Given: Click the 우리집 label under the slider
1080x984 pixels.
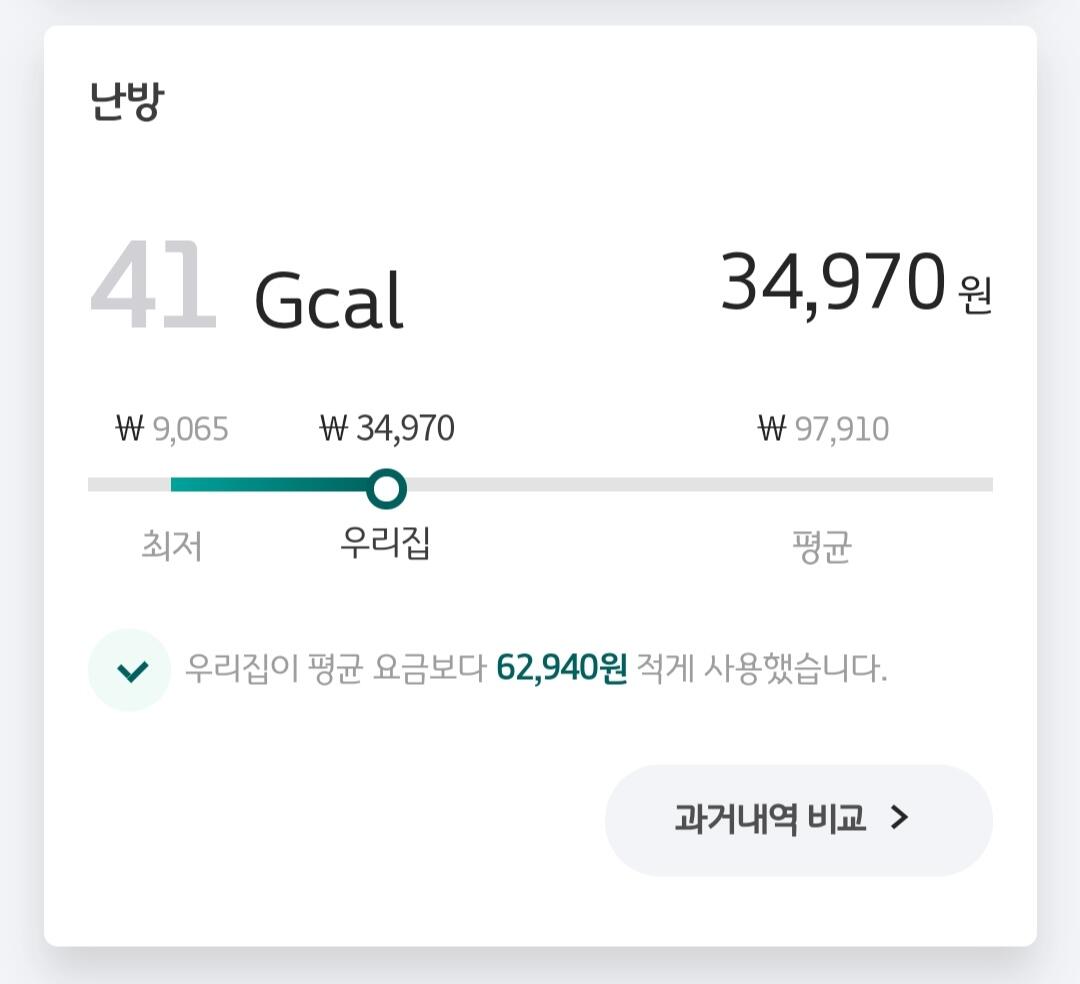Looking at the screenshot, I should click(x=386, y=543).
